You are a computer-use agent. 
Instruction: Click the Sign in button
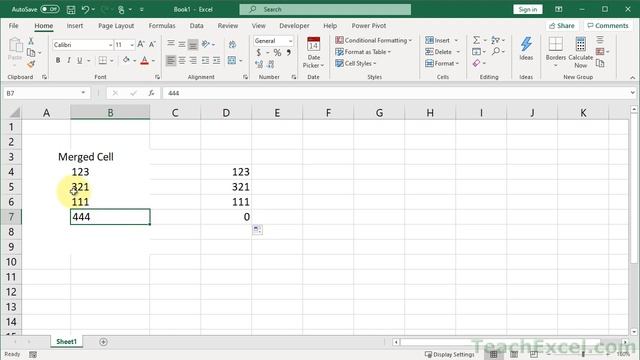click(x=527, y=9)
